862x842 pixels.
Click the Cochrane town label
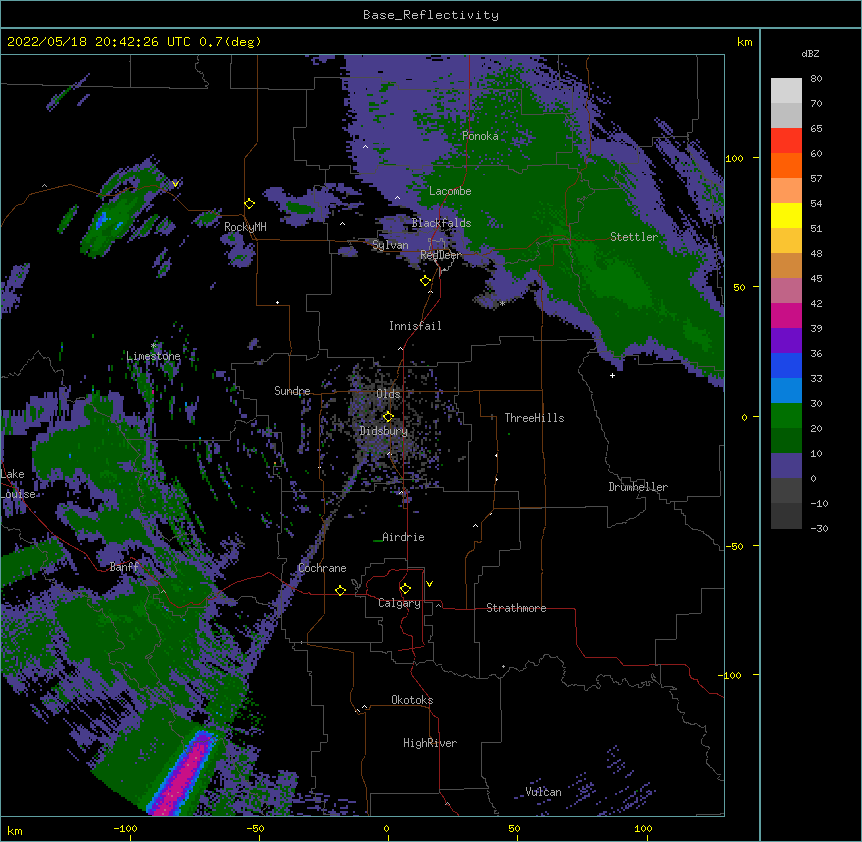[x=322, y=568]
